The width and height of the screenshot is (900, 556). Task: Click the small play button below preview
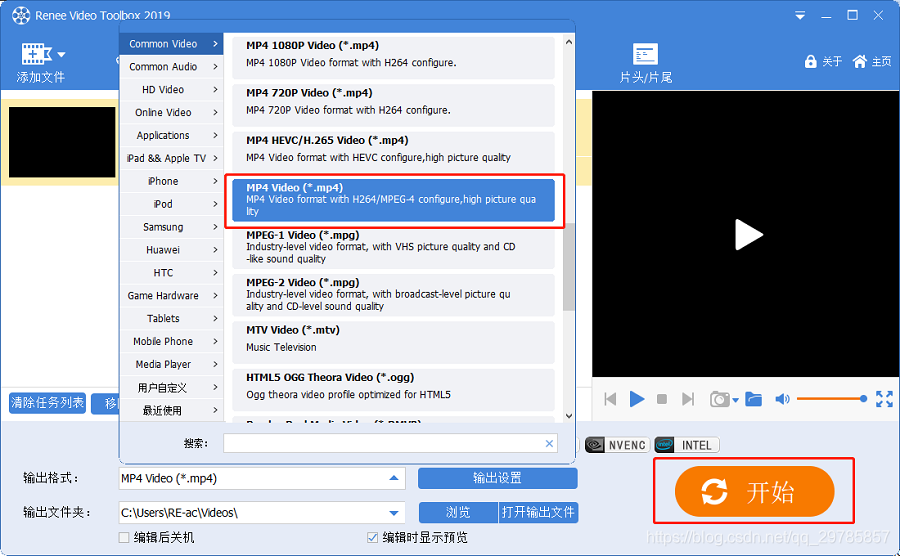point(637,399)
